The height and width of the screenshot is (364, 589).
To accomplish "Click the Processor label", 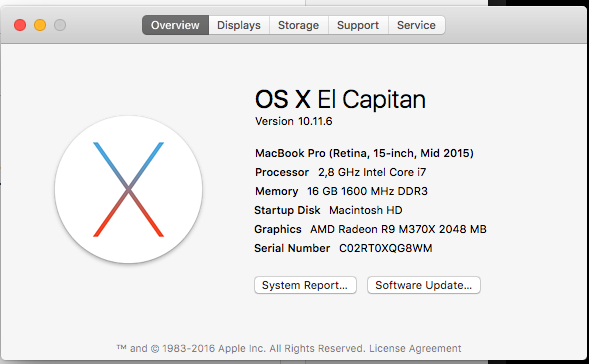I will click(x=282, y=172).
